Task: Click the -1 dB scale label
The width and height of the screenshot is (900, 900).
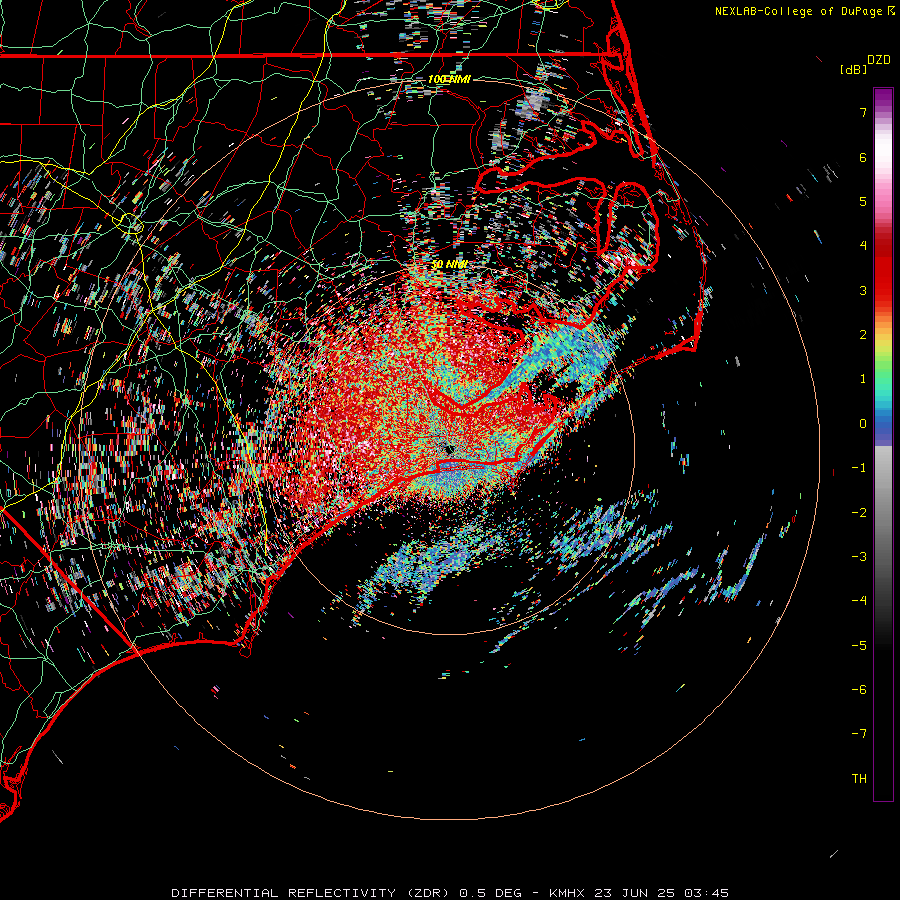Action: (x=859, y=468)
